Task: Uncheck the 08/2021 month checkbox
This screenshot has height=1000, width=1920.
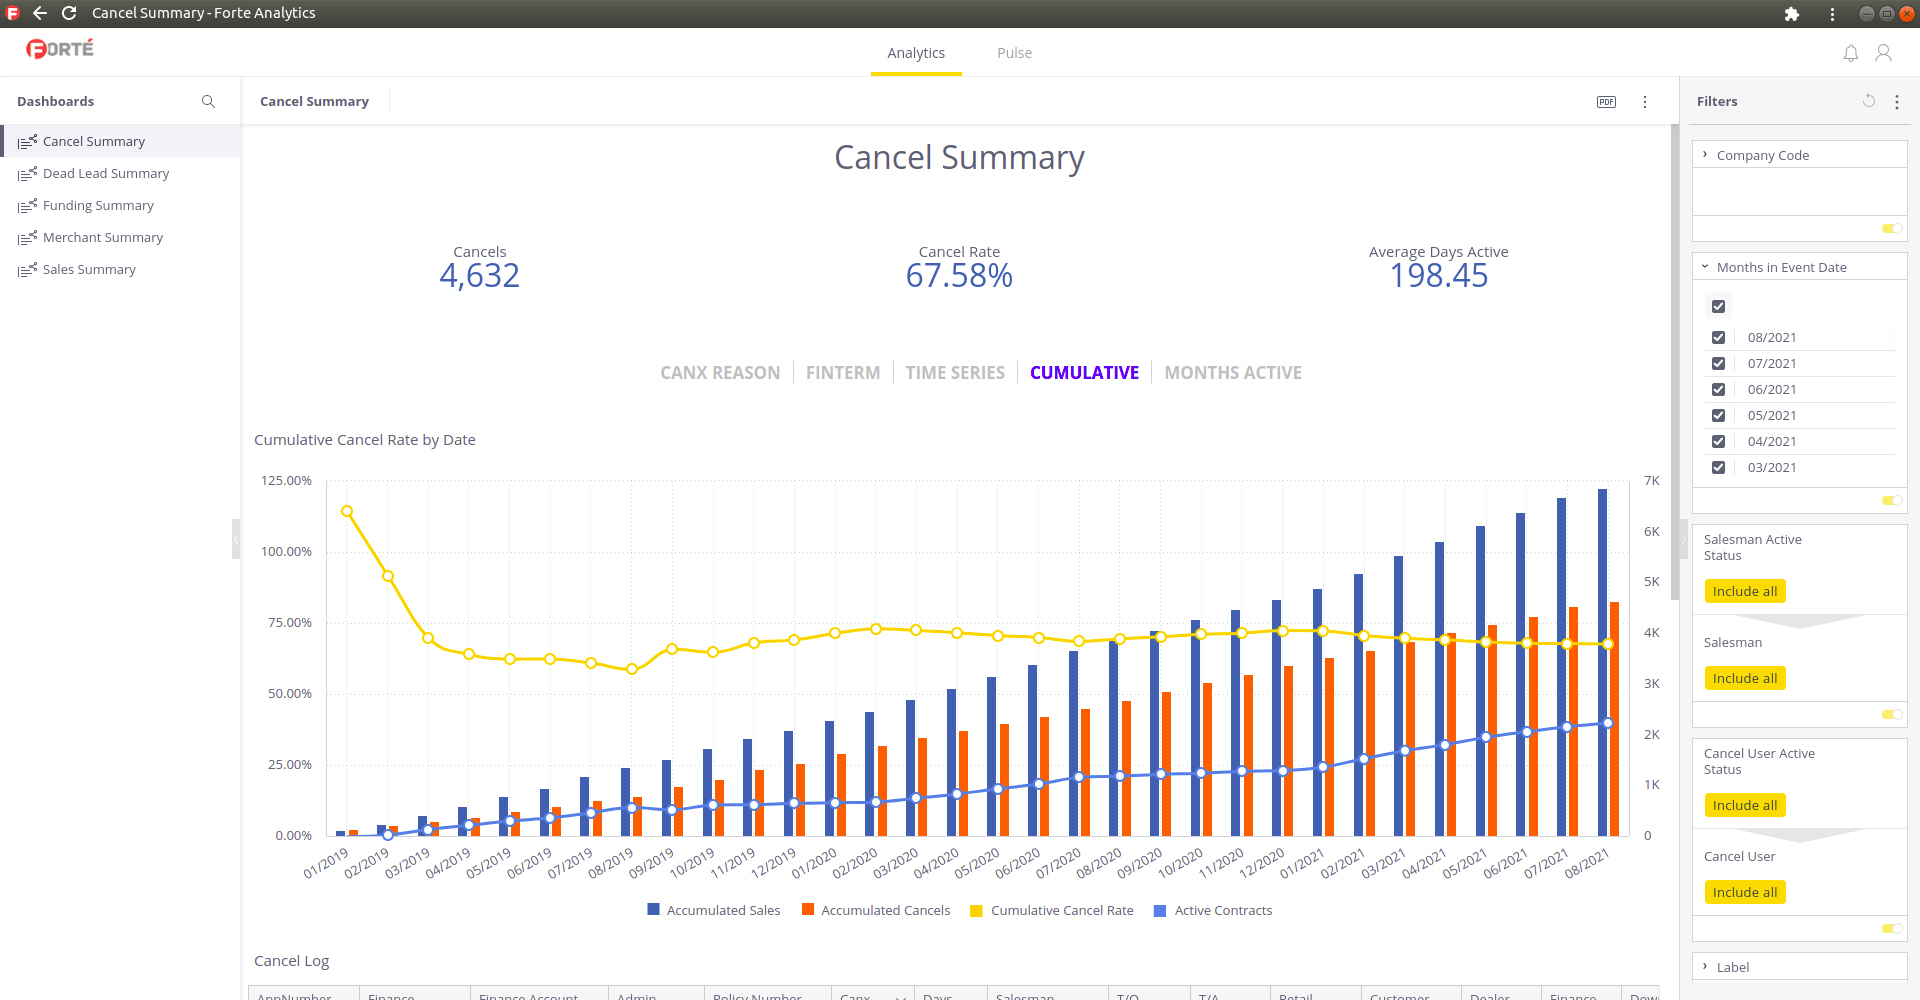Action: 1718,338
